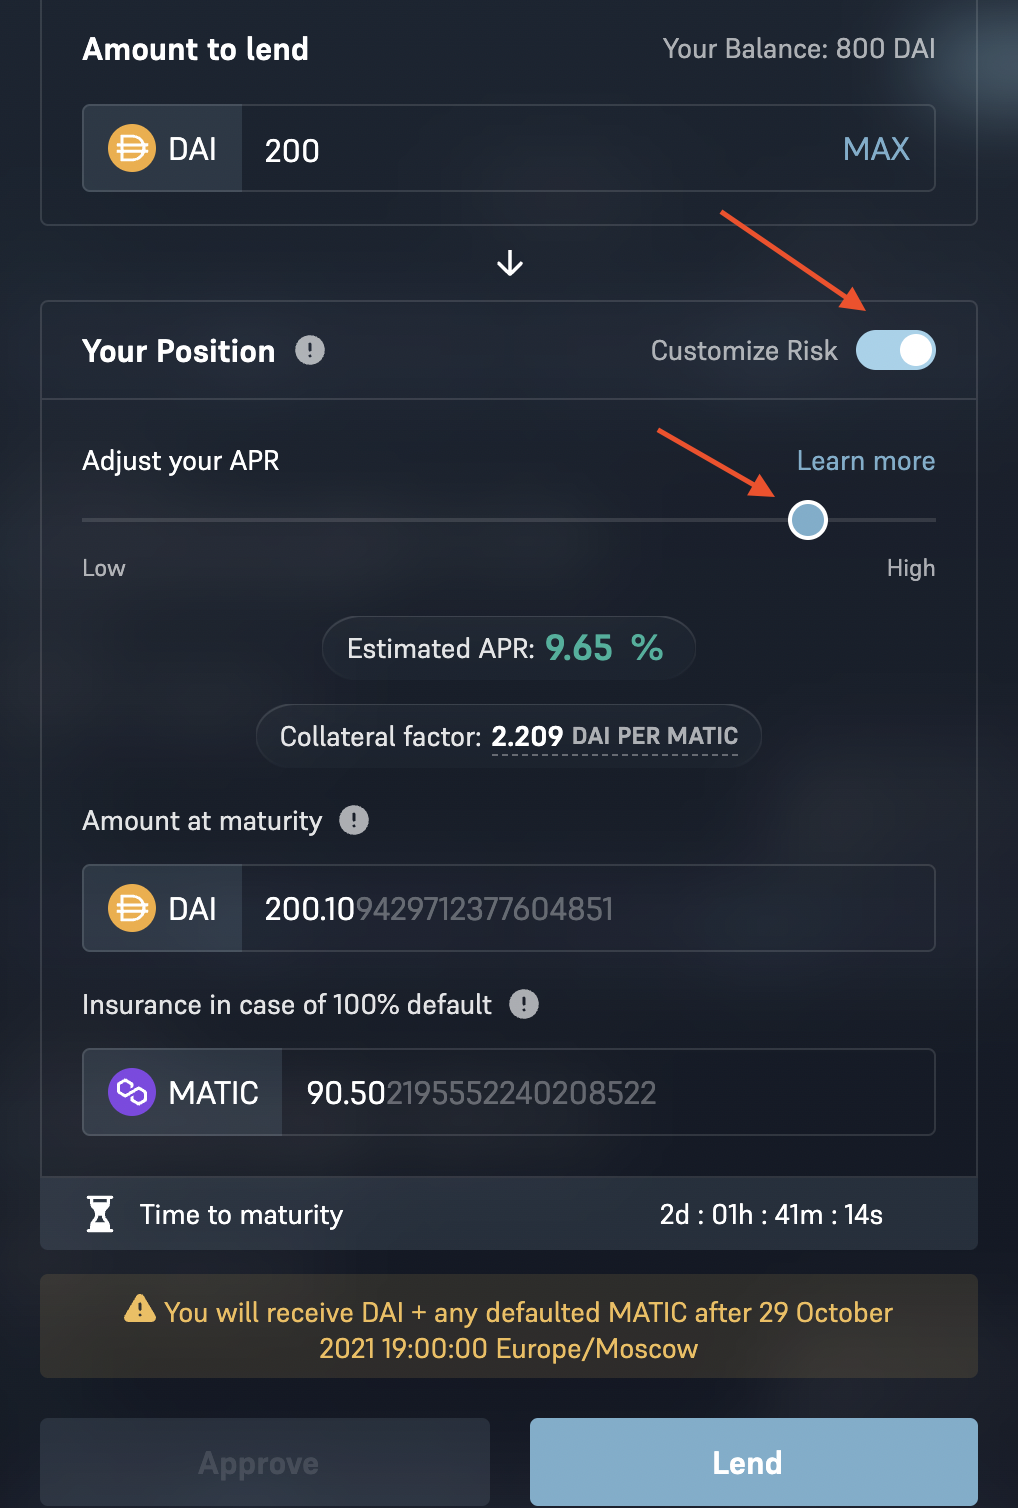This screenshot has height=1508, width=1018.
Task: Click the MATIC insurance amount field
Action: click(608, 1092)
